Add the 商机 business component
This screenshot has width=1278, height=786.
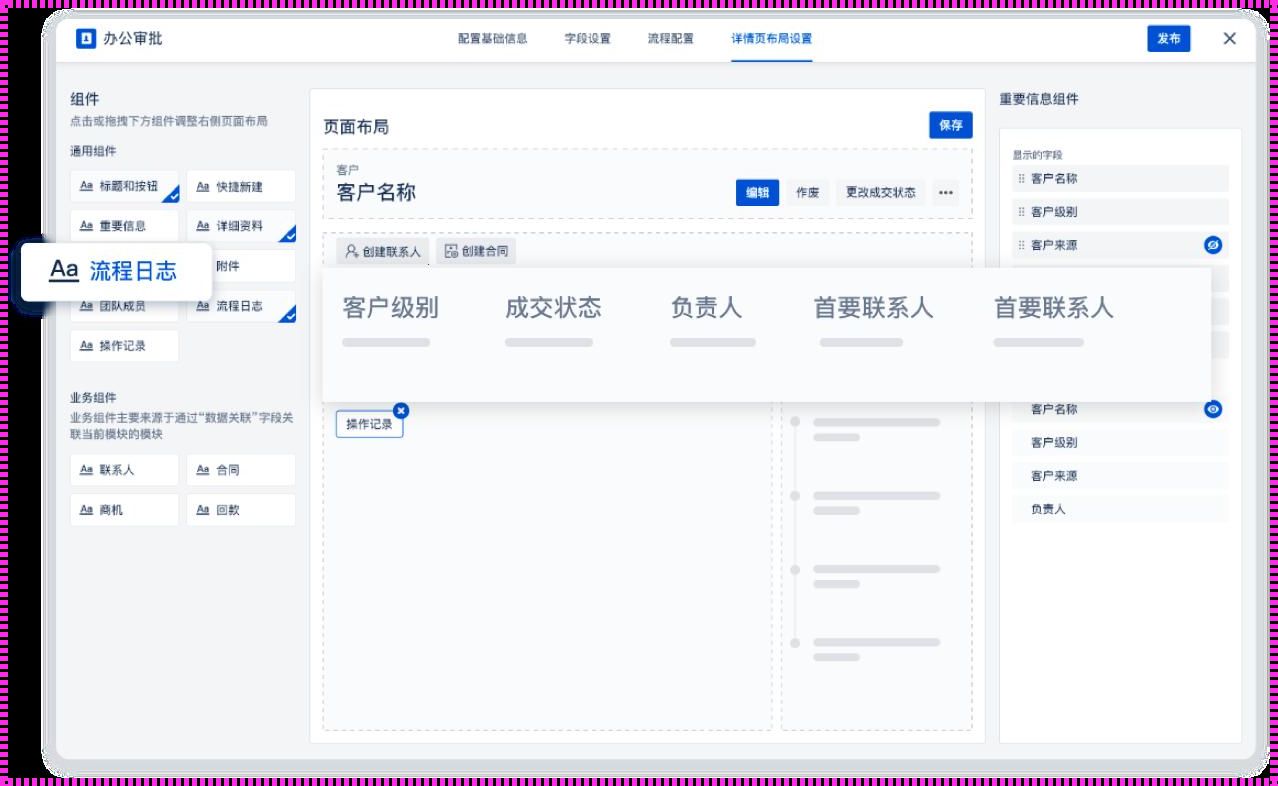pos(124,509)
